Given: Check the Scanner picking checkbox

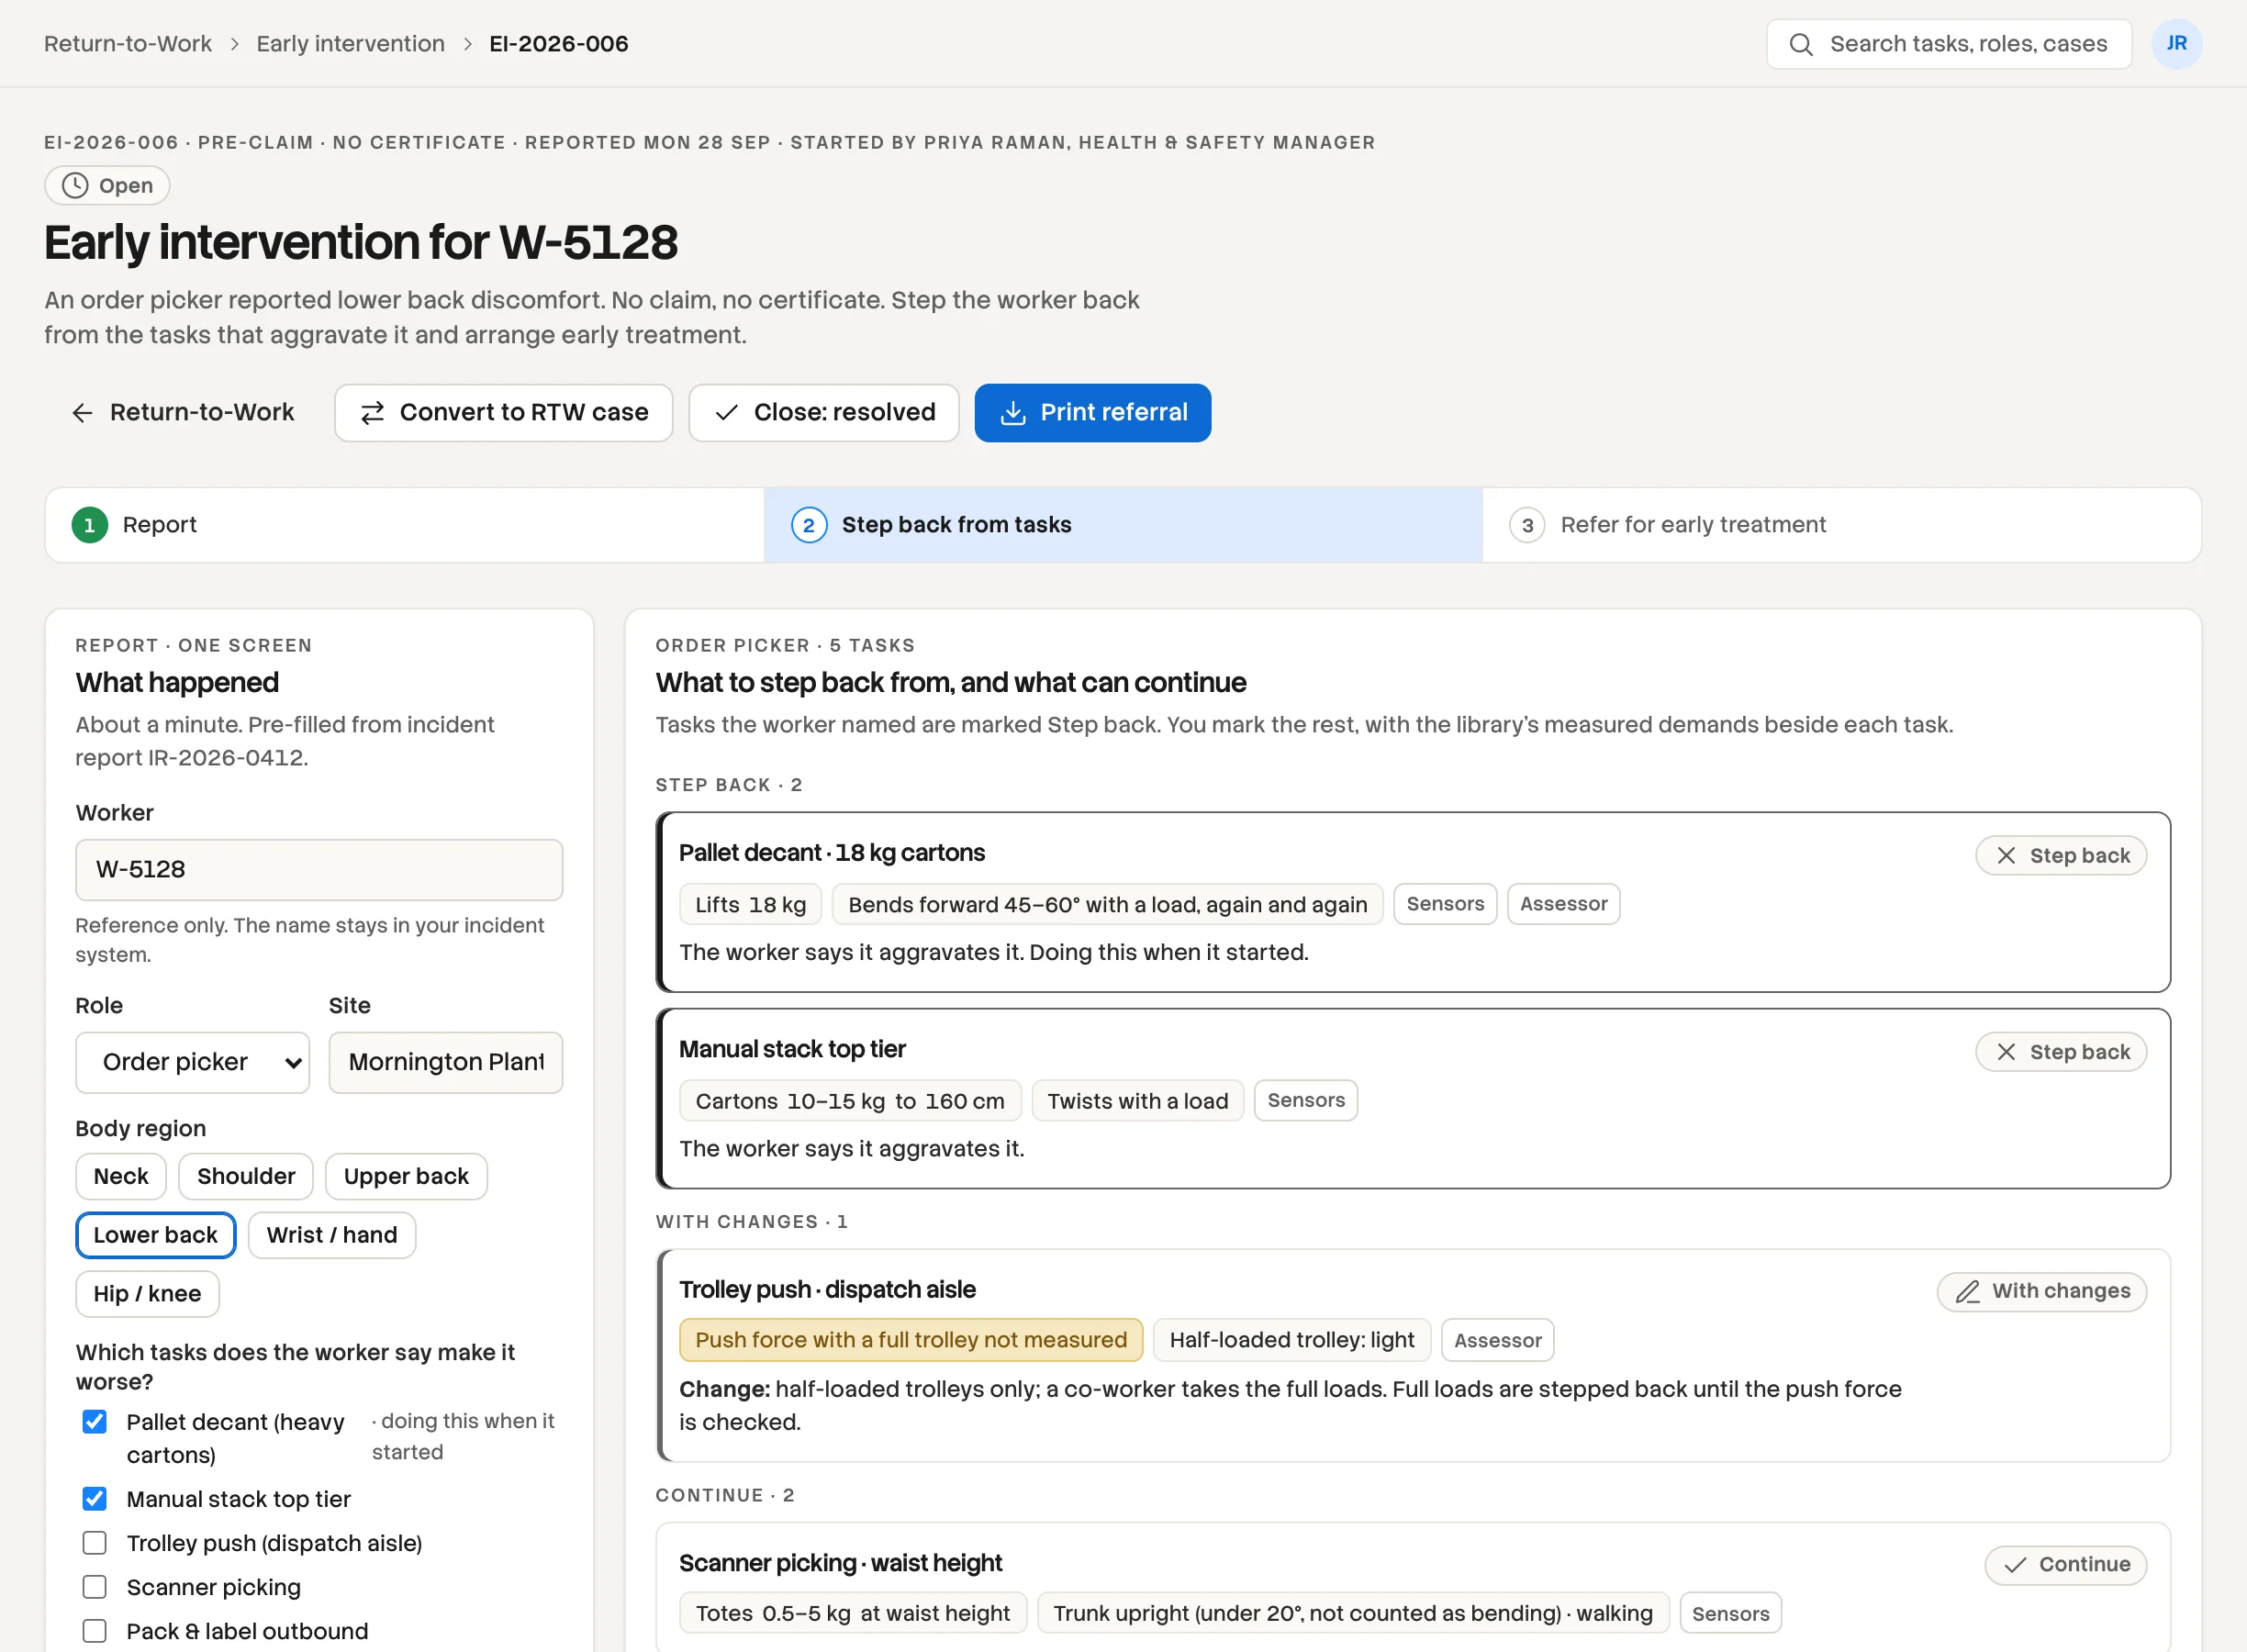Looking at the screenshot, I should 94,1587.
